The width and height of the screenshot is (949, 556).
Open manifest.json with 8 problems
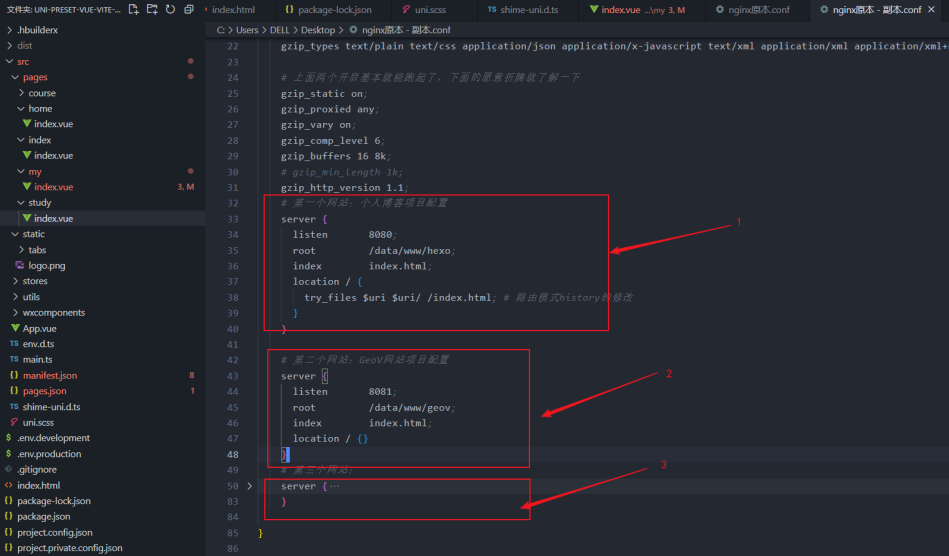pos(50,375)
